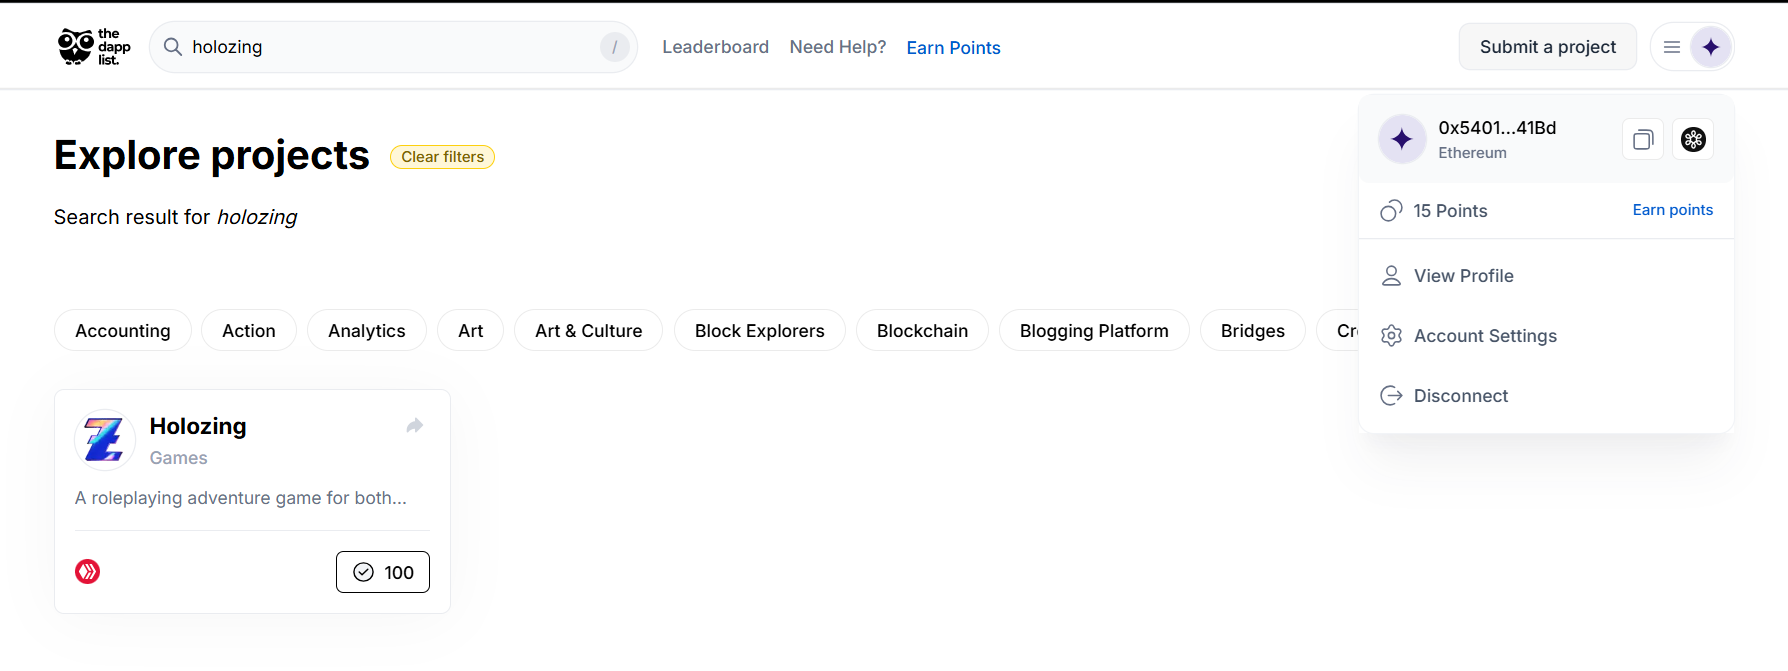This screenshot has height=671, width=1788.
Task: Toggle the 100 vote button on Holozing
Action: [383, 572]
